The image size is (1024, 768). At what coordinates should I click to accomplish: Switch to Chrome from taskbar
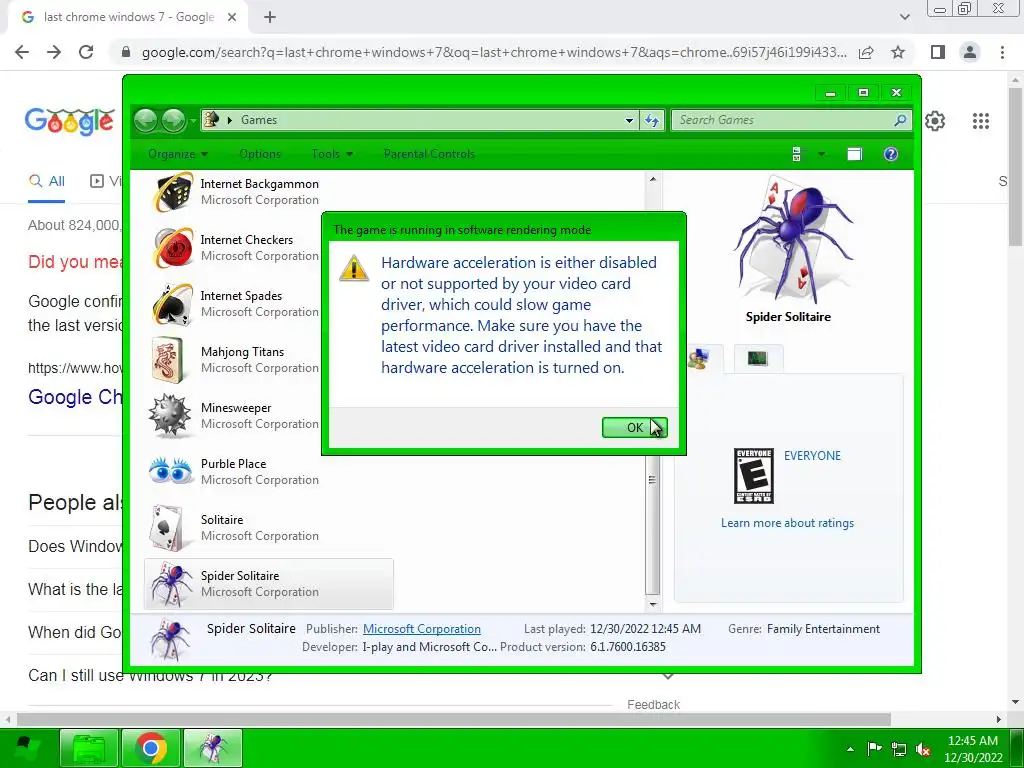[x=151, y=748]
